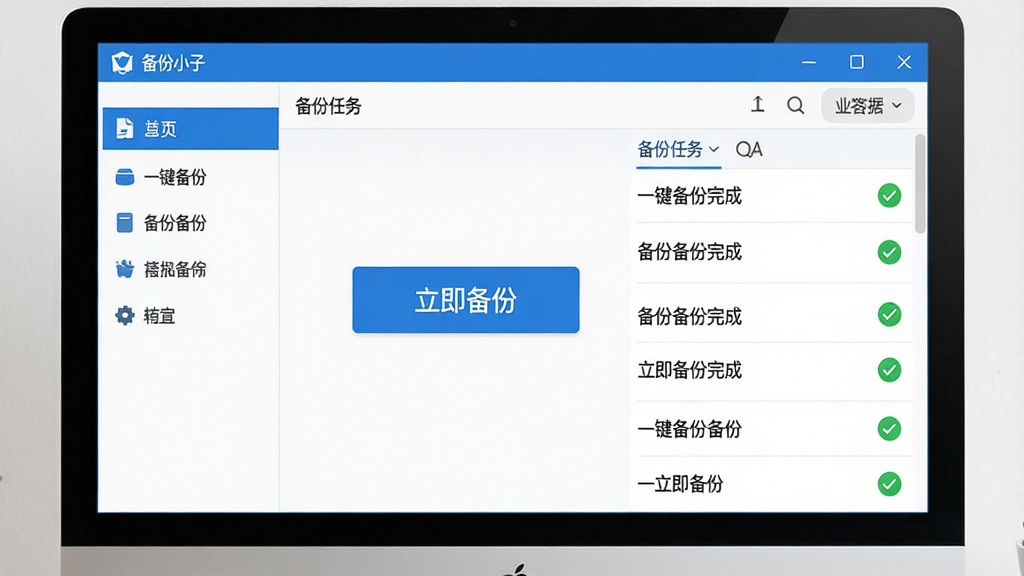Switch to the QA tab
Viewport: 1024px width, 576px height.
click(x=749, y=150)
